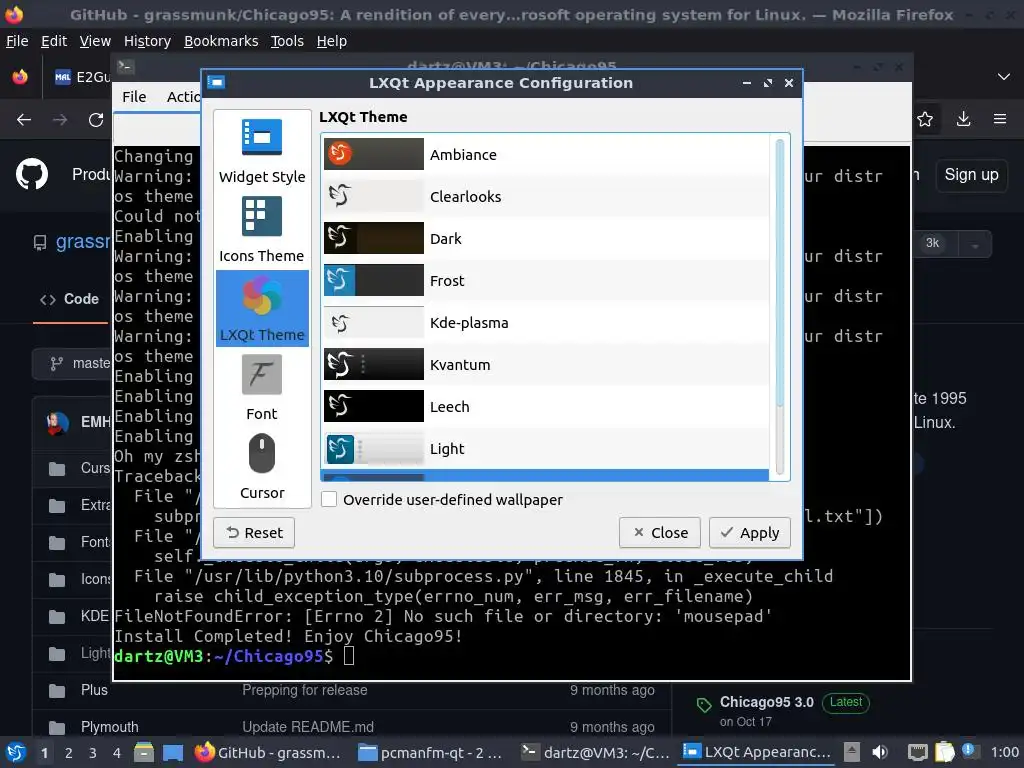
Task: Reload the Firefox page
Action: pos(96,120)
